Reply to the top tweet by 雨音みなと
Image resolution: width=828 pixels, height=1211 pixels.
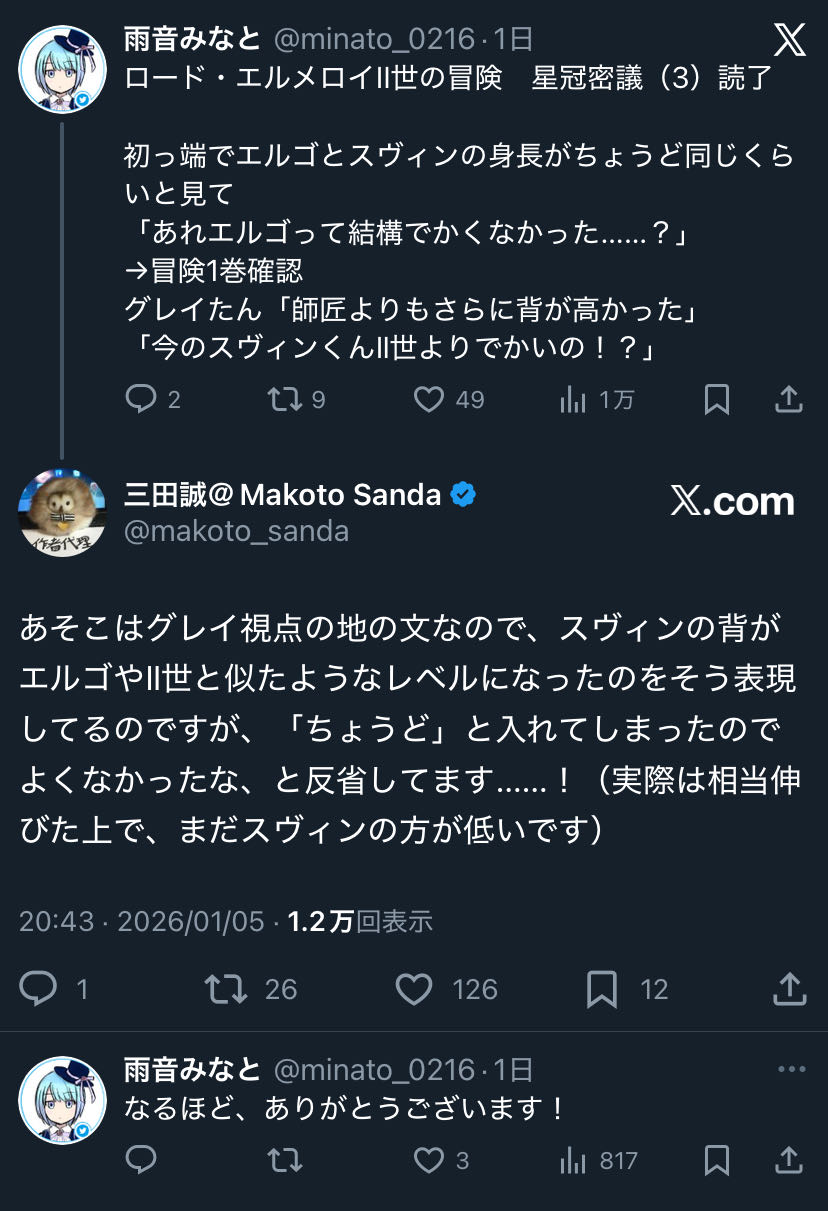tap(141, 400)
